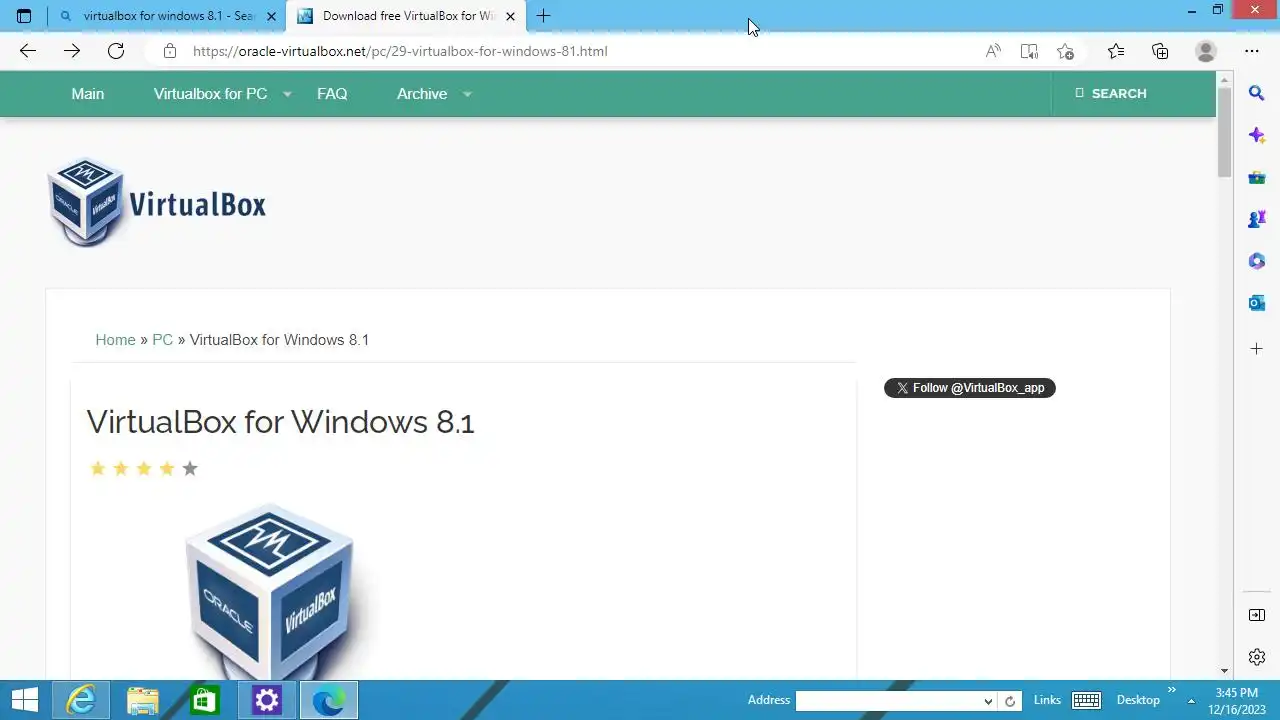1280x720 pixels.
Task: Reload the page with Refresh icon
Action: (116, 51)
